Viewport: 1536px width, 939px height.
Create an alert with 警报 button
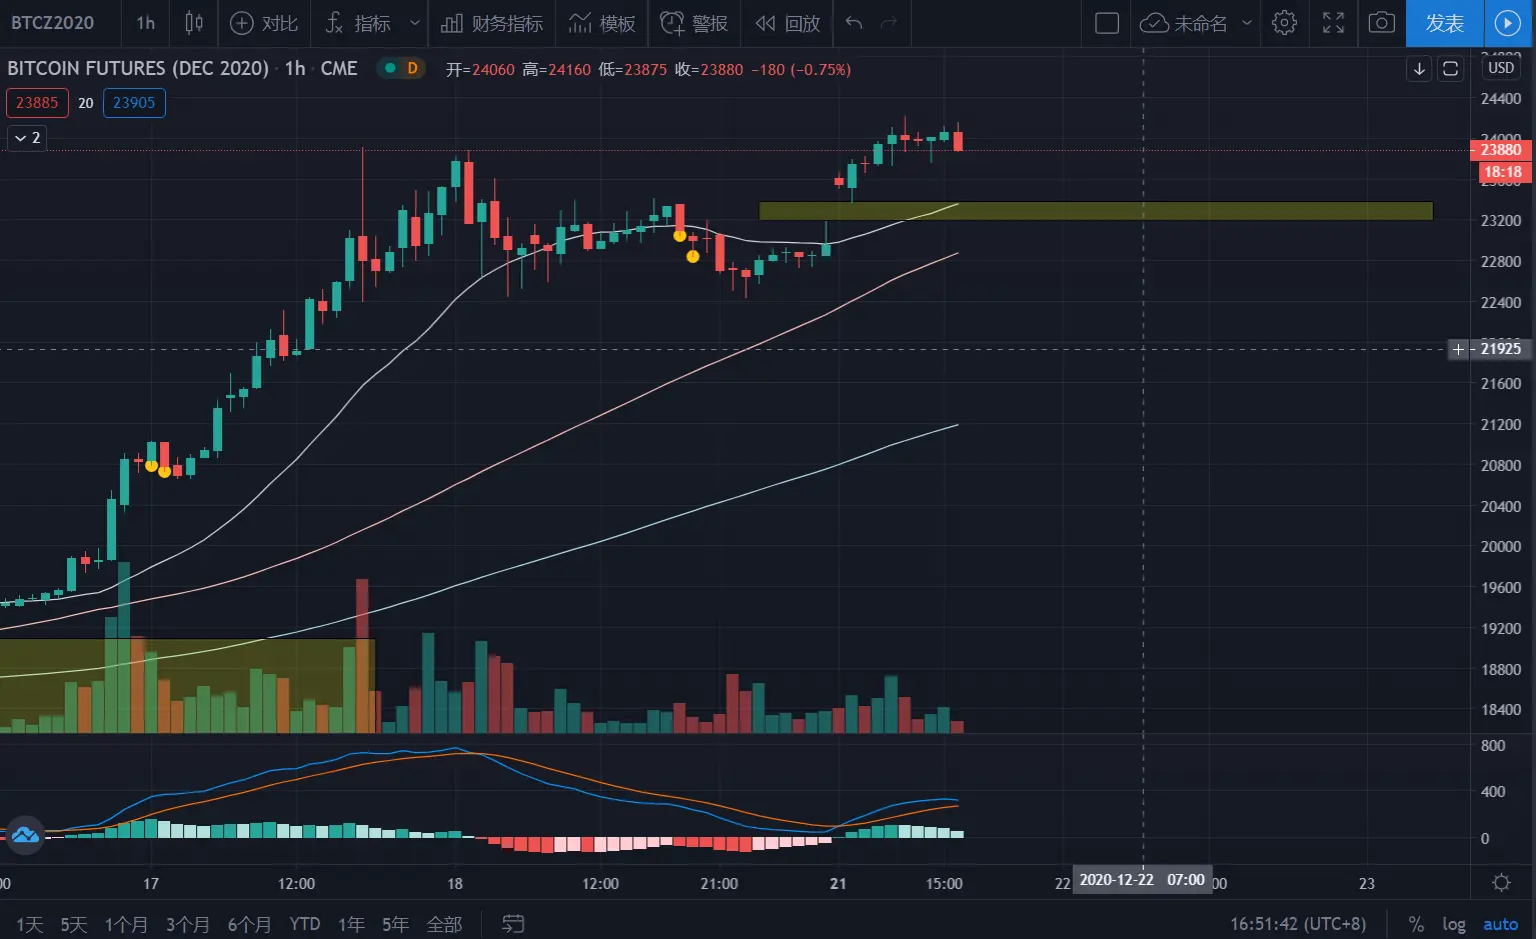tap(694, 23)
